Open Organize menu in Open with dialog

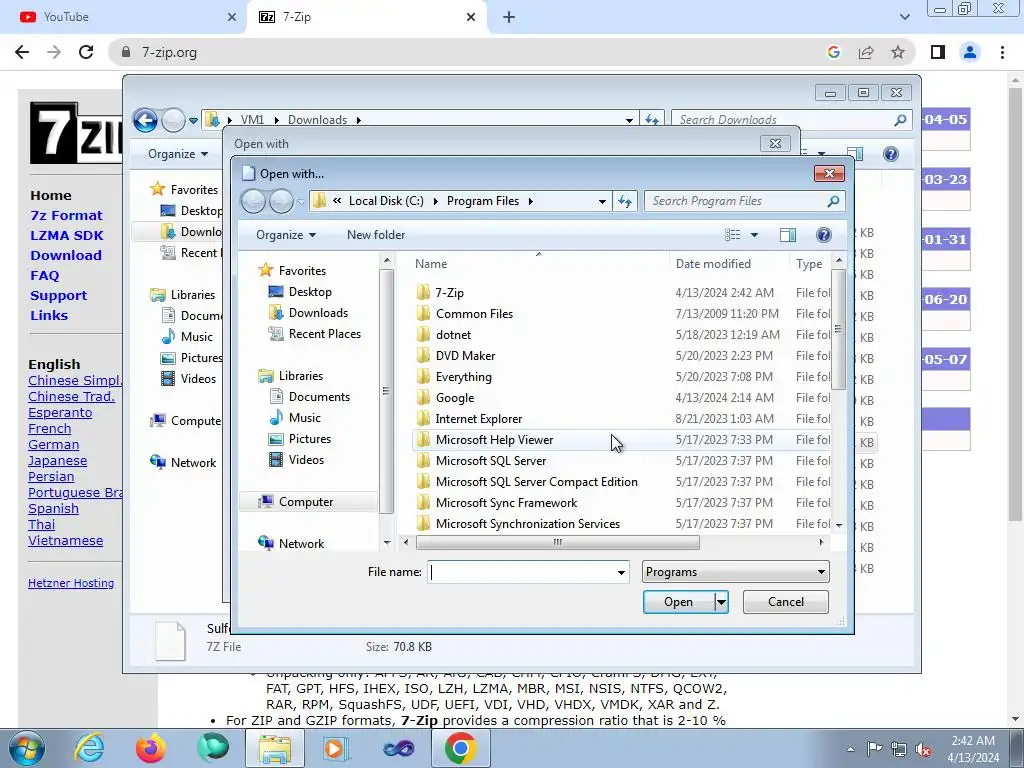285,234
